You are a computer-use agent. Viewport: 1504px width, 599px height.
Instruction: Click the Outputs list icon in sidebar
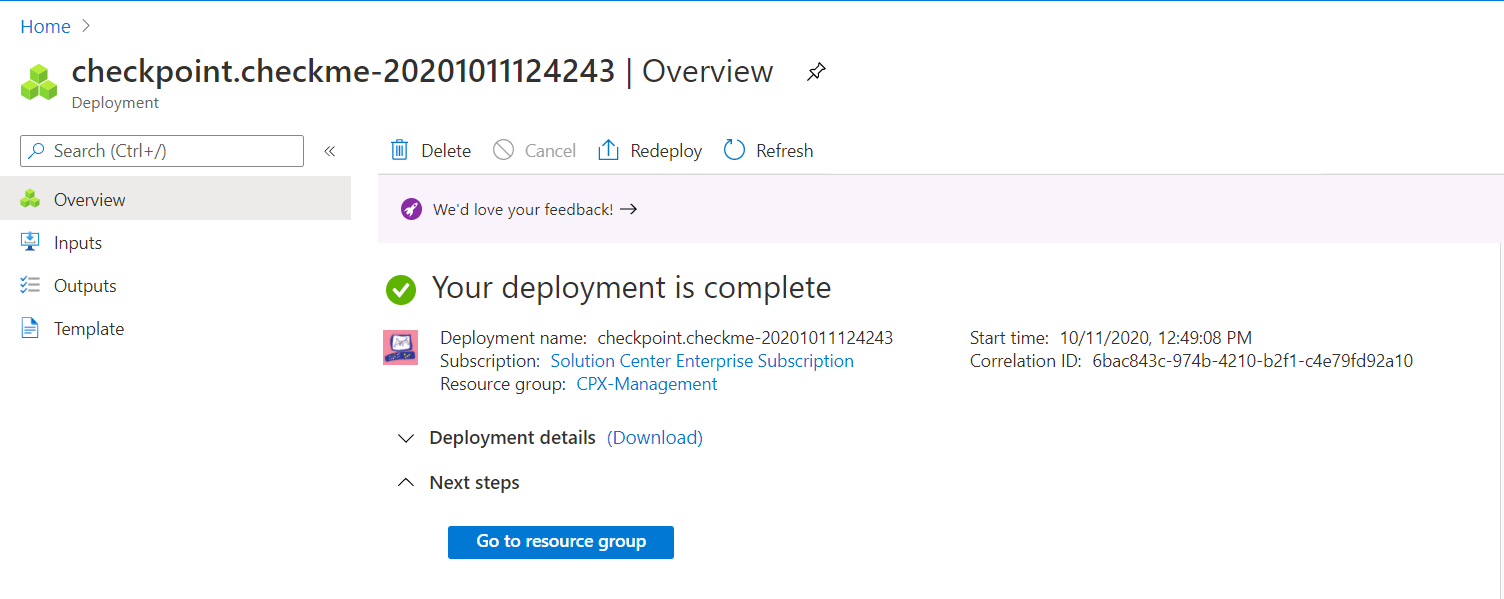coord(30,285)
